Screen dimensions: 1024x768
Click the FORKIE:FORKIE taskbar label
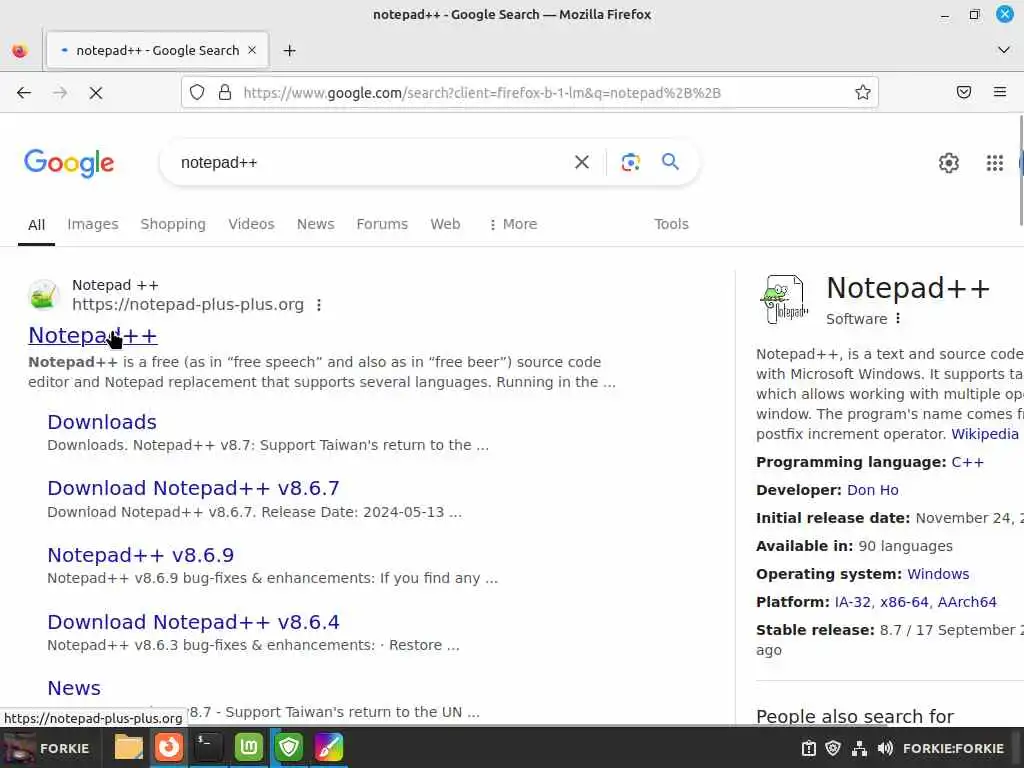pyautogui.click(x=953, y=748)
